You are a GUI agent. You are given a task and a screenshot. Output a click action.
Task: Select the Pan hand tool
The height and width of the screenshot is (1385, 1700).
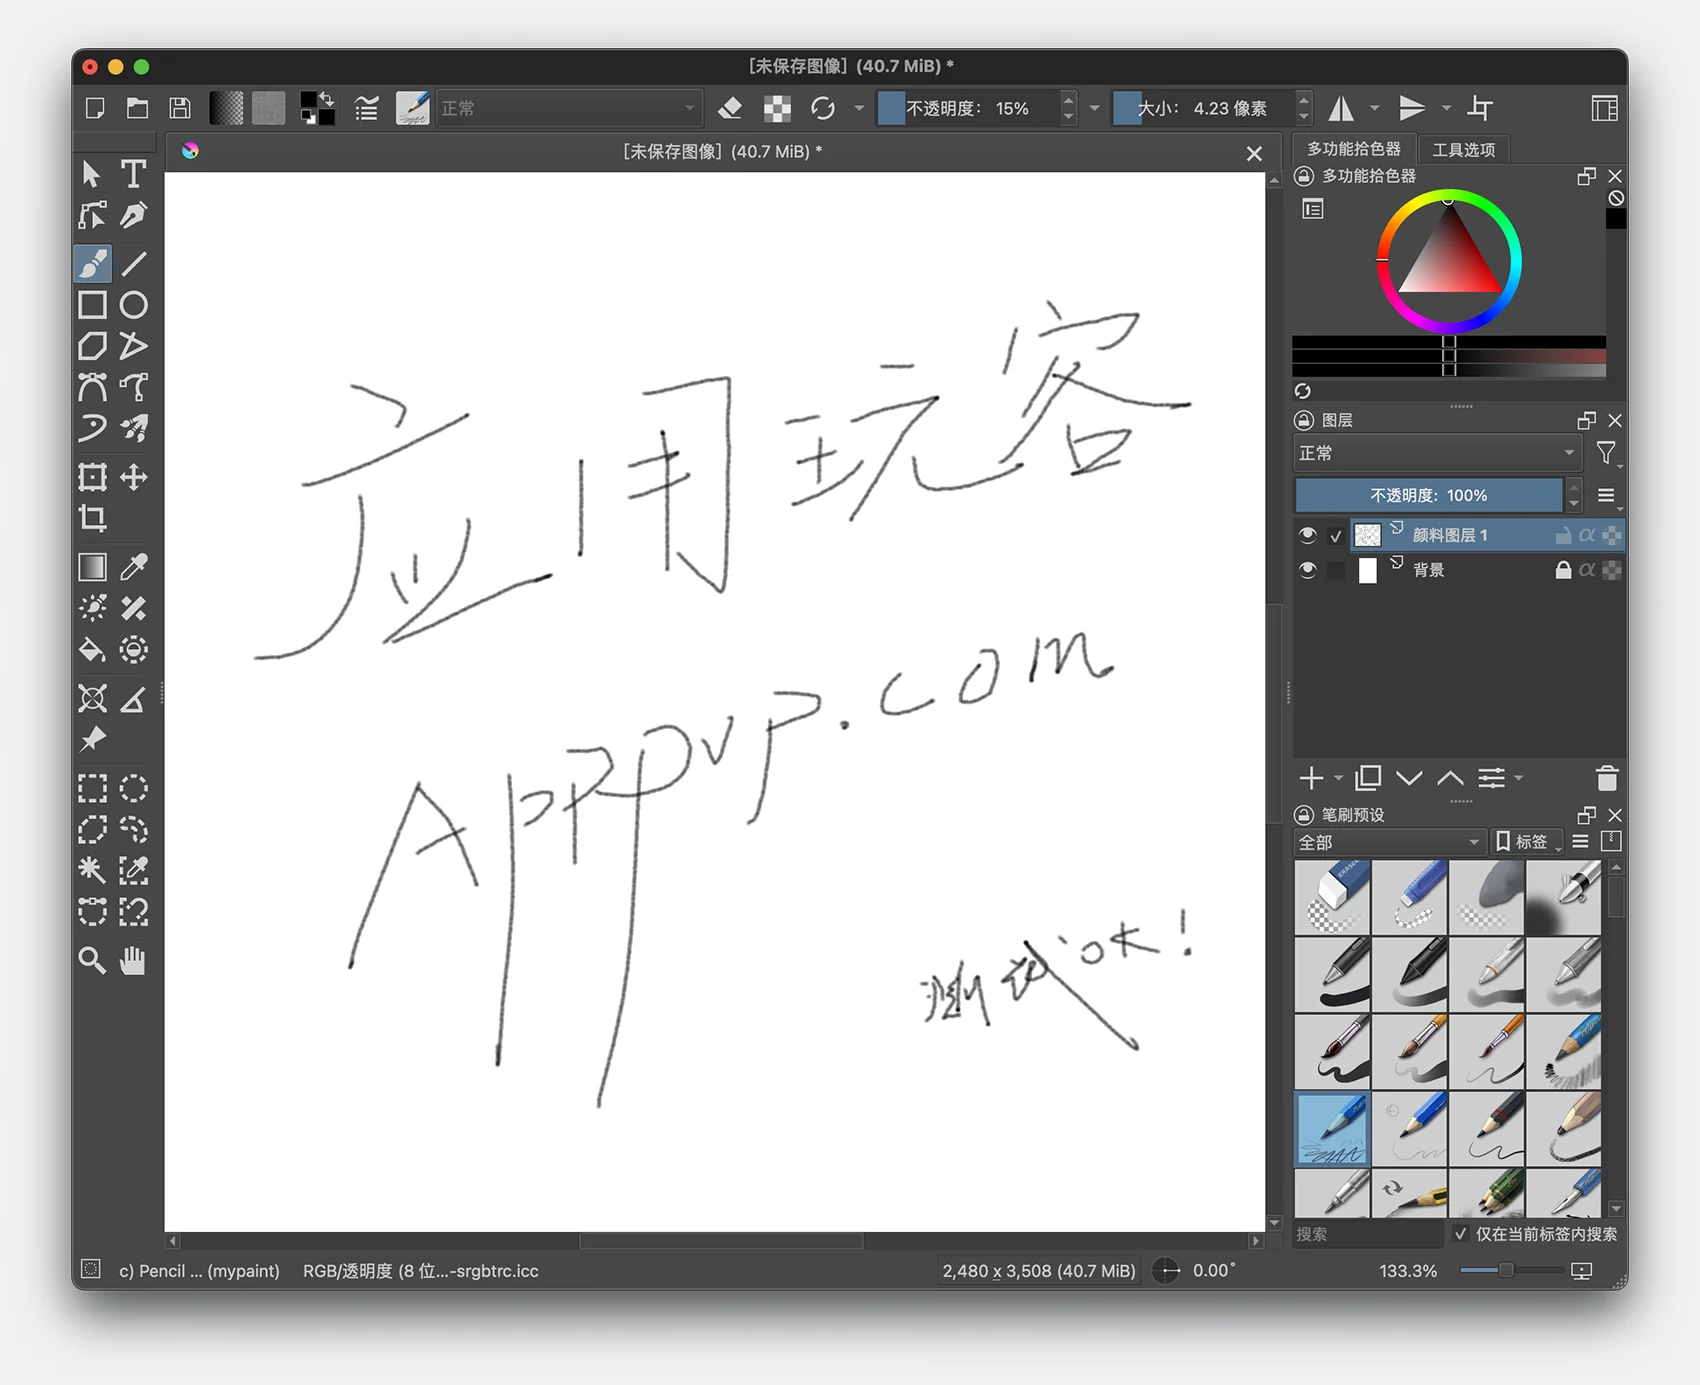coord(133,961)
